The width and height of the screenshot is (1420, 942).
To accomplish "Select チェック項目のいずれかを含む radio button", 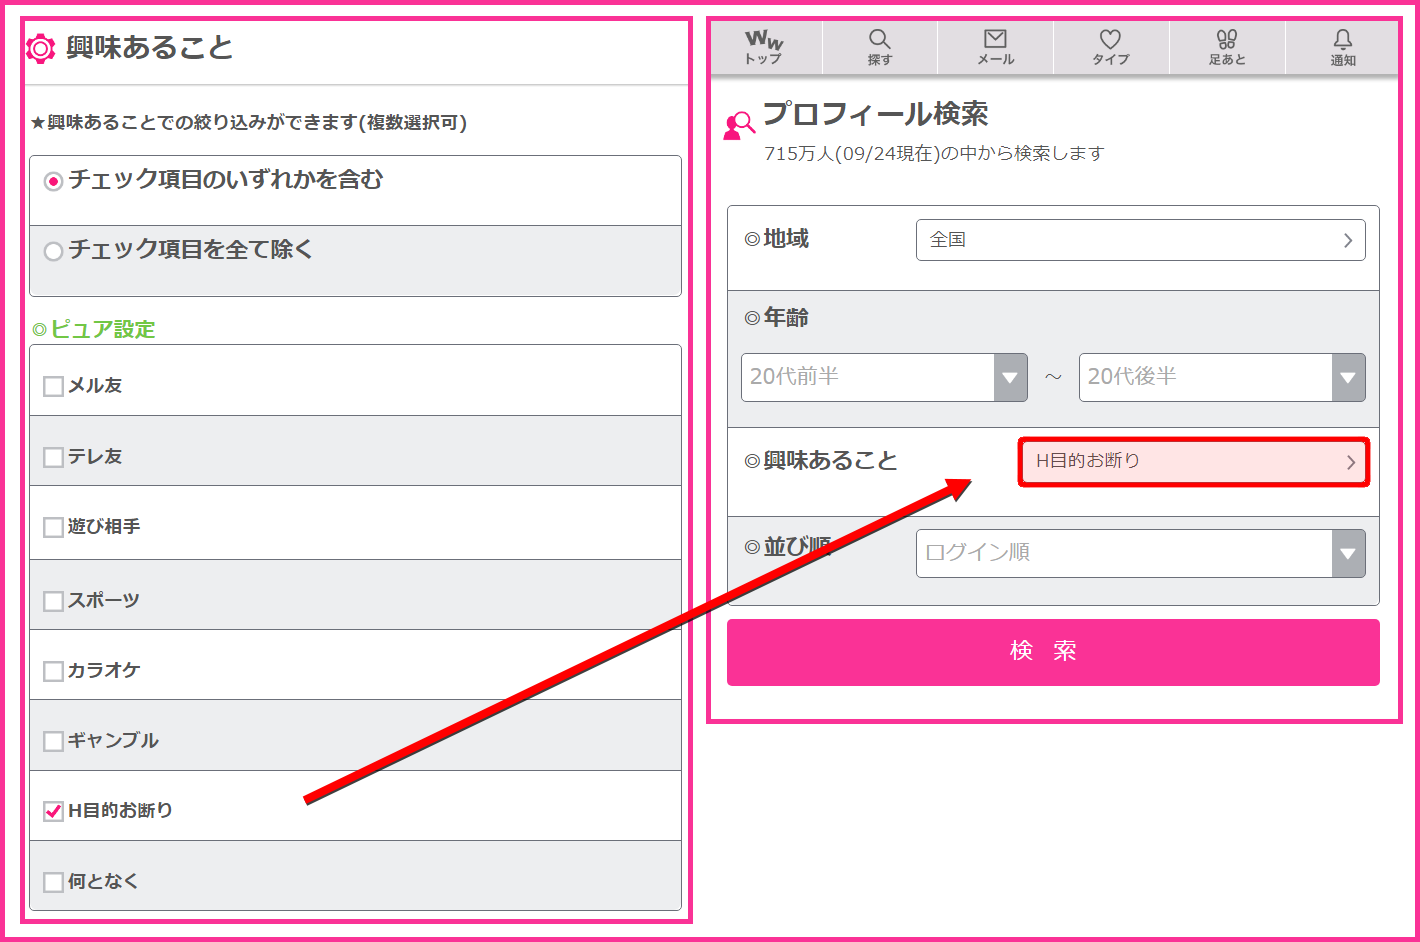I will tap(54, 181).
